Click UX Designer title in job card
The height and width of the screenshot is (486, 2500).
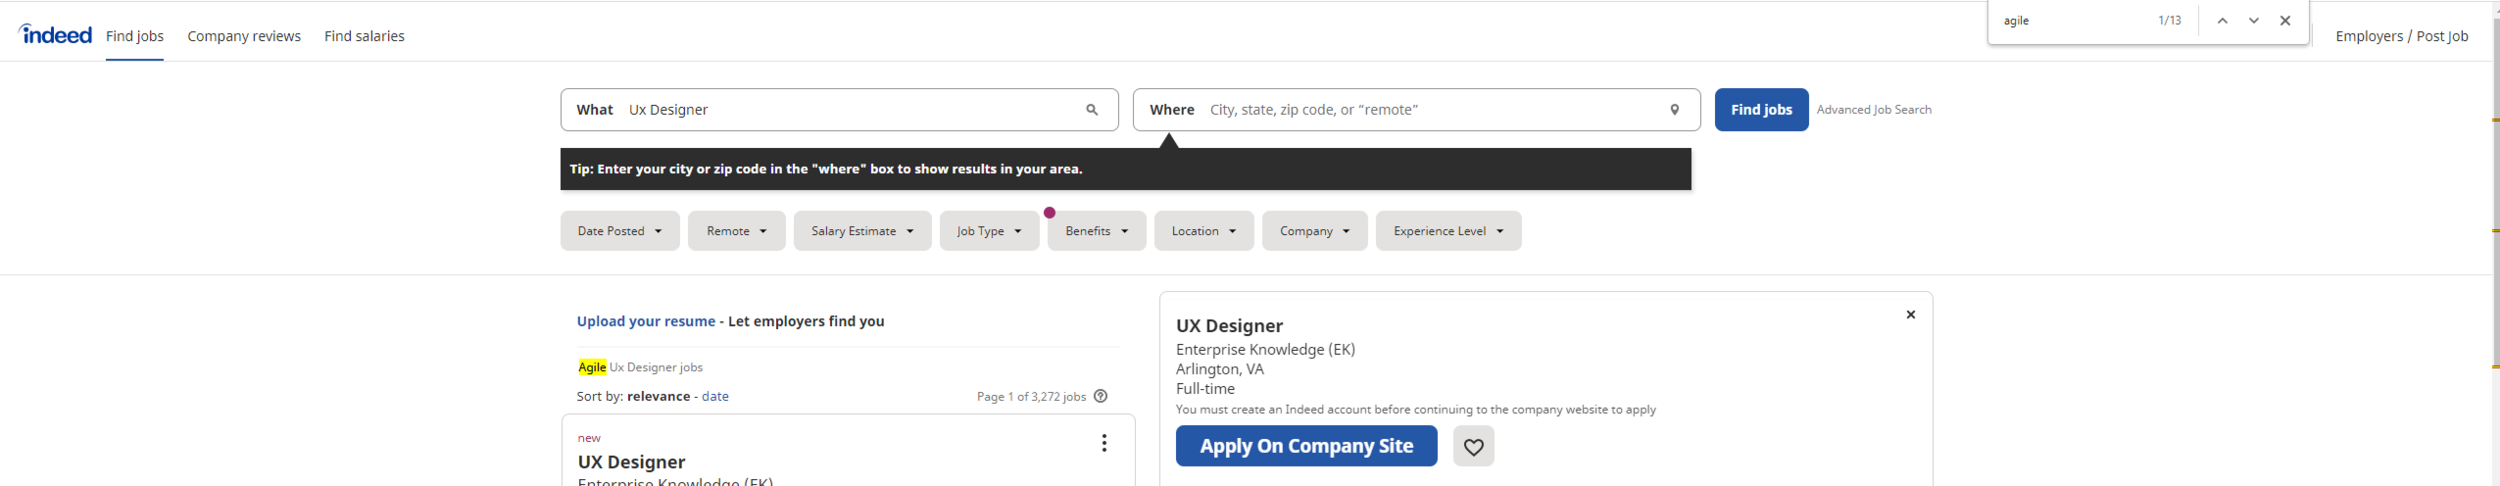[x=631, y=462]
